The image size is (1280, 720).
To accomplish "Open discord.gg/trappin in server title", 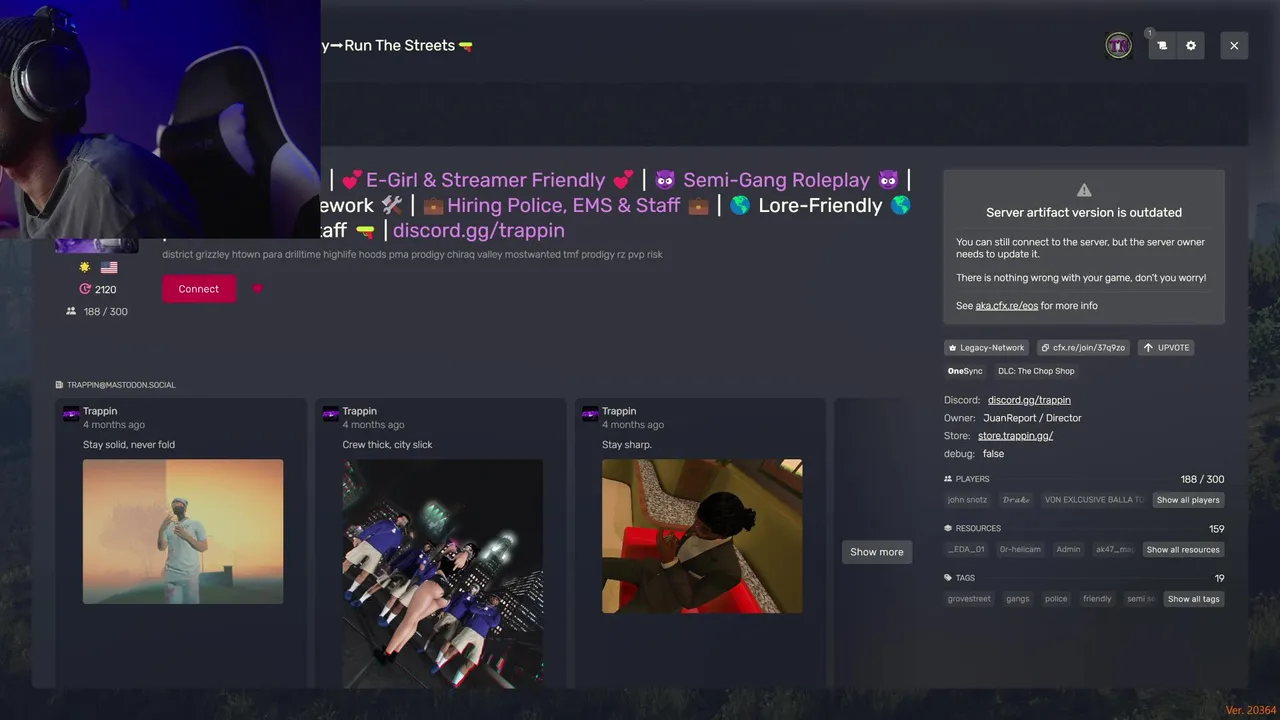I will pos(478,230).
